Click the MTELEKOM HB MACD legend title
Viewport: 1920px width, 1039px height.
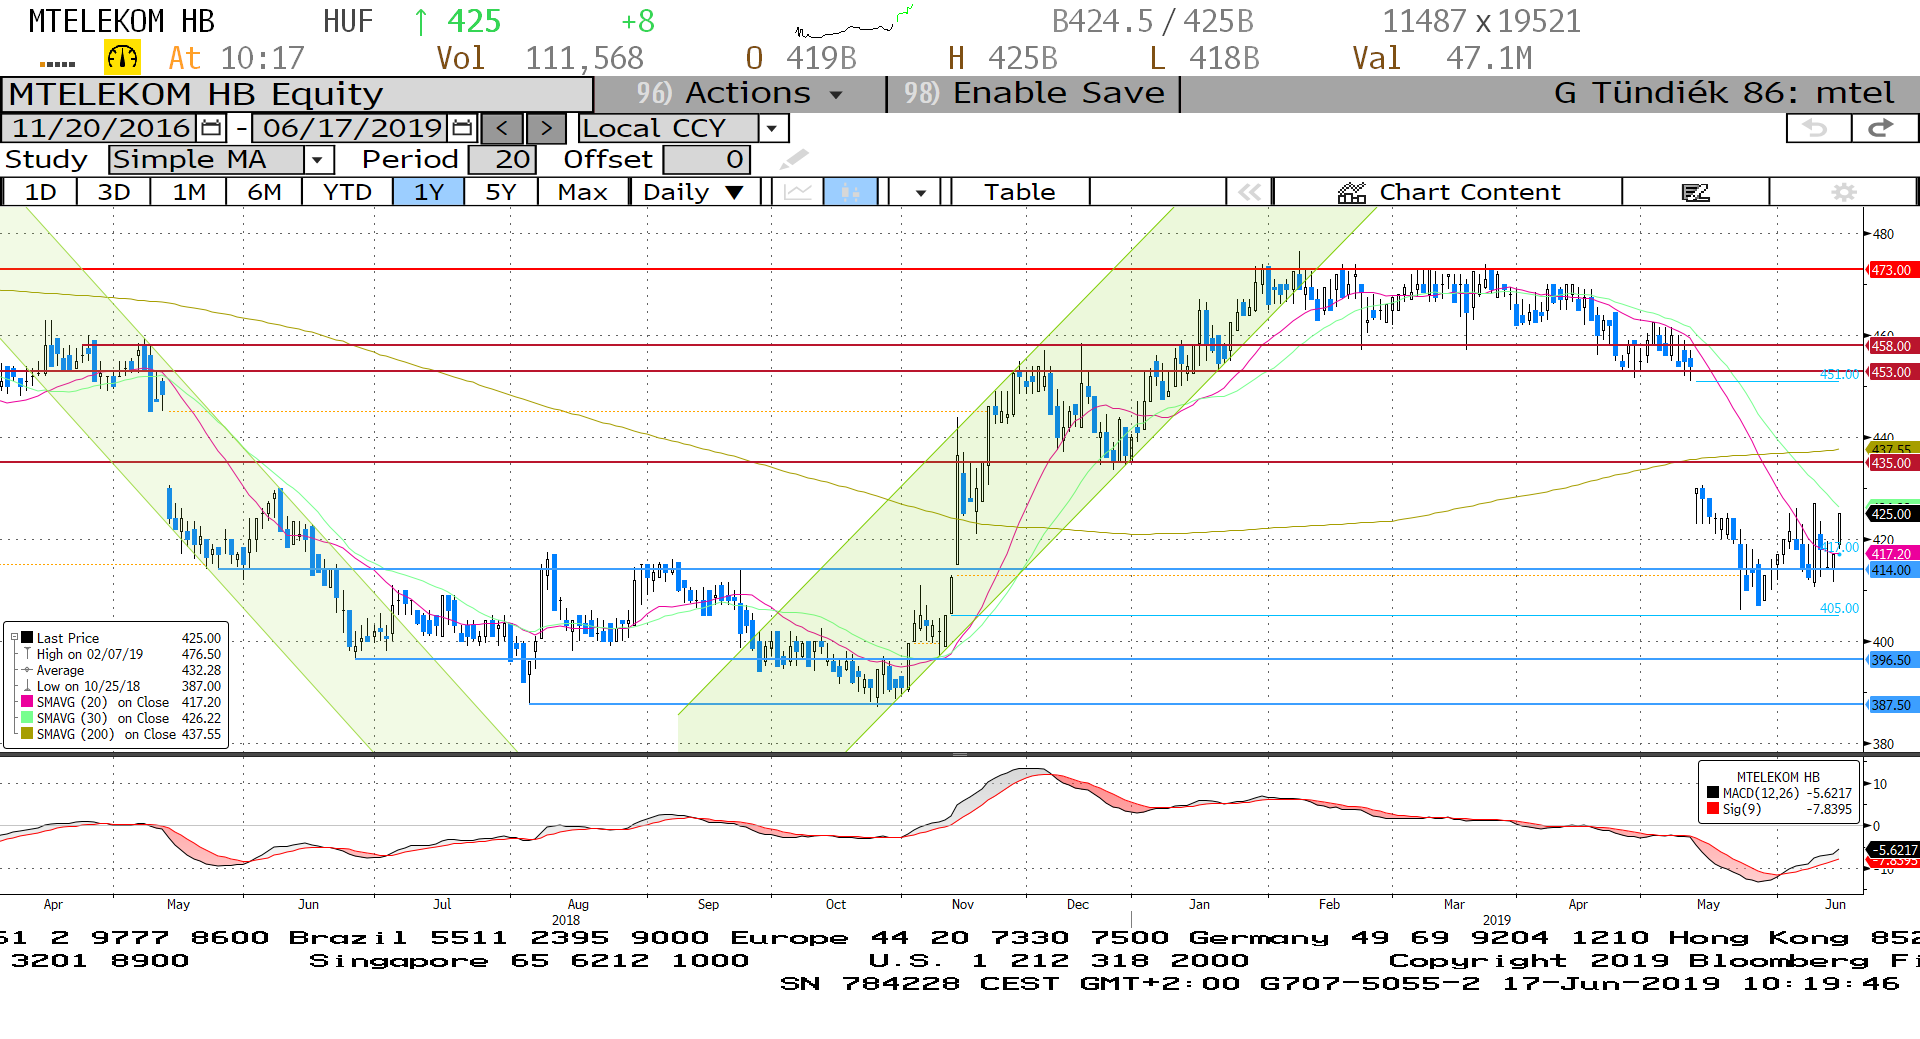point(1778,777)
